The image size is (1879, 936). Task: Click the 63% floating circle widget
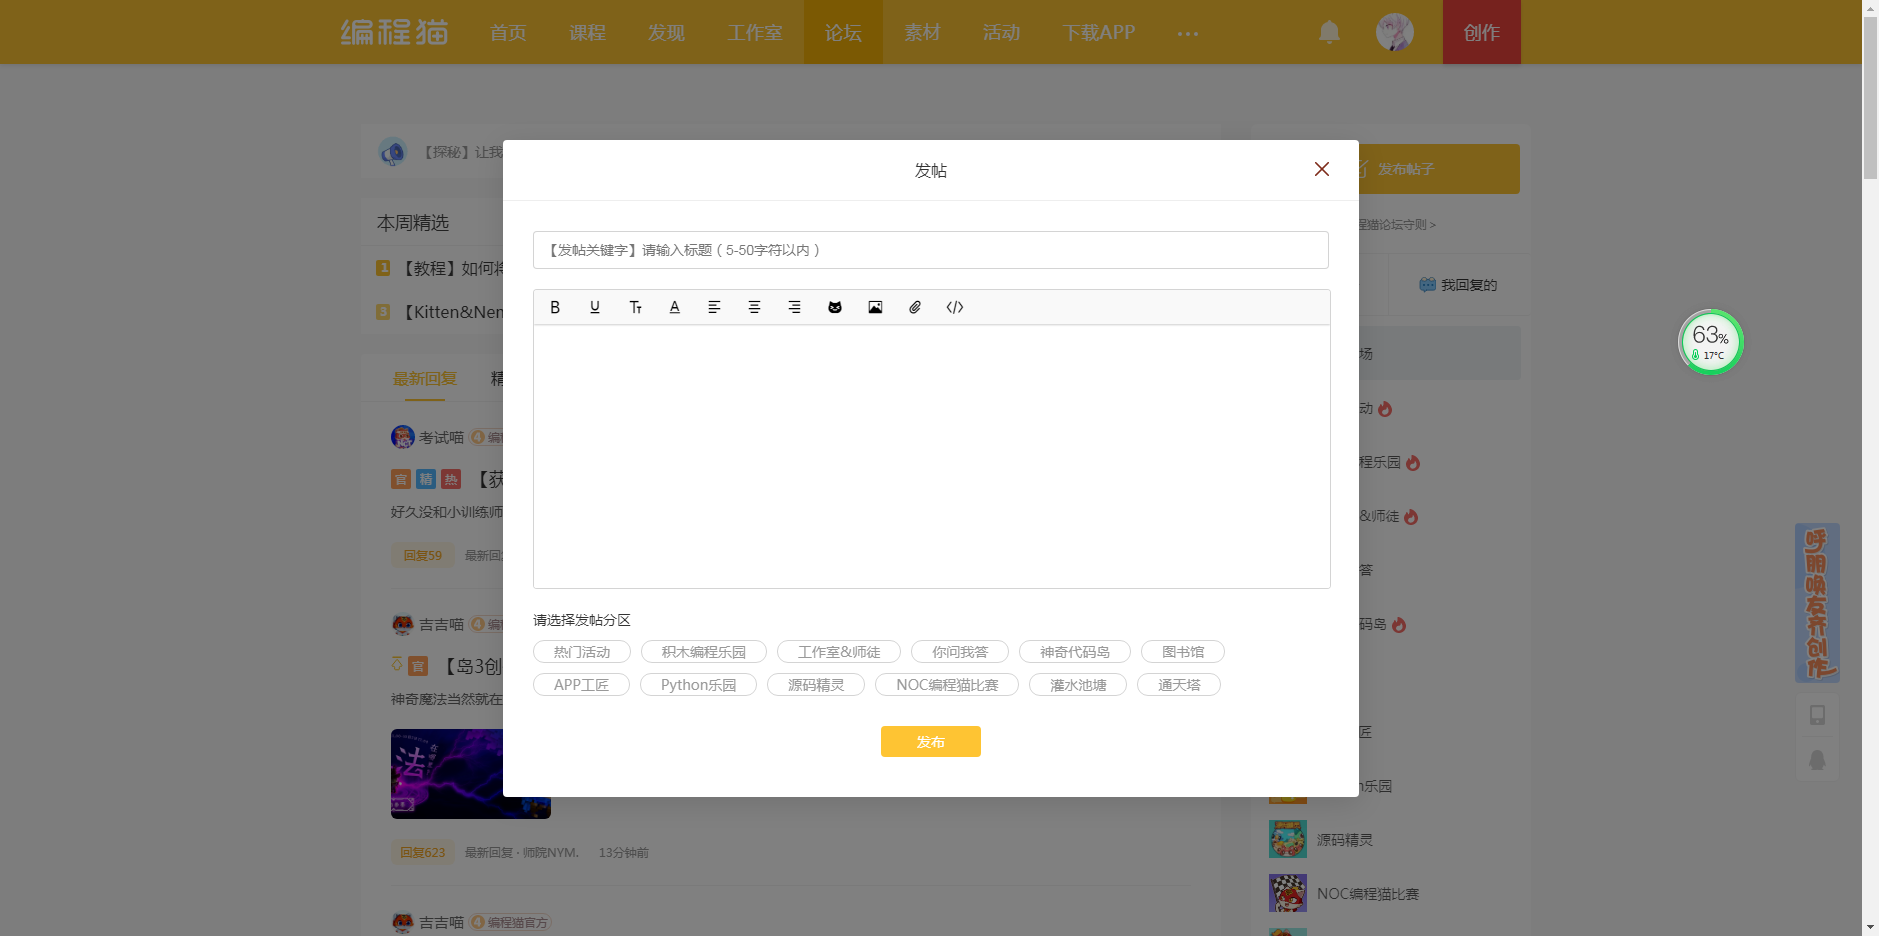1711,342
